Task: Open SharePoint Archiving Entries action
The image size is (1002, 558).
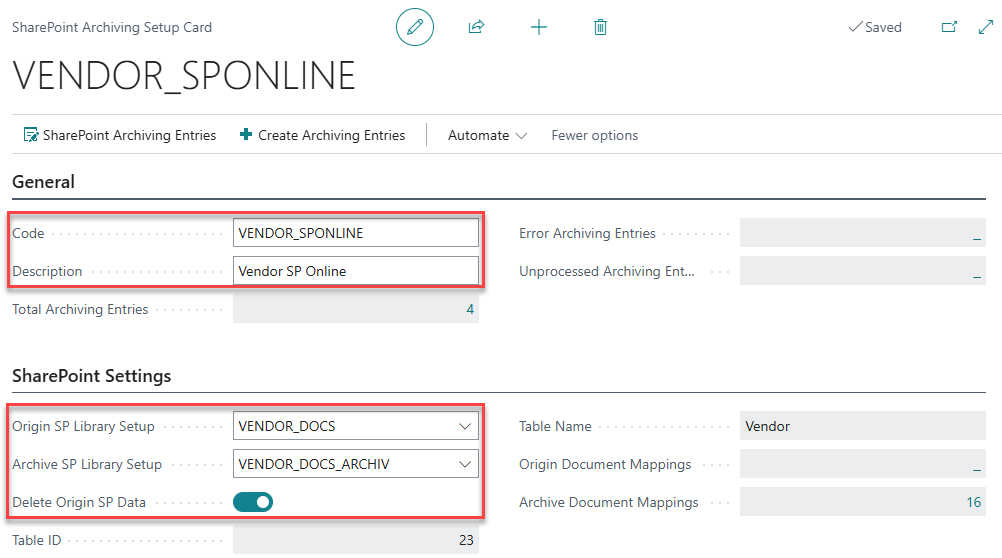Action: 120,135
